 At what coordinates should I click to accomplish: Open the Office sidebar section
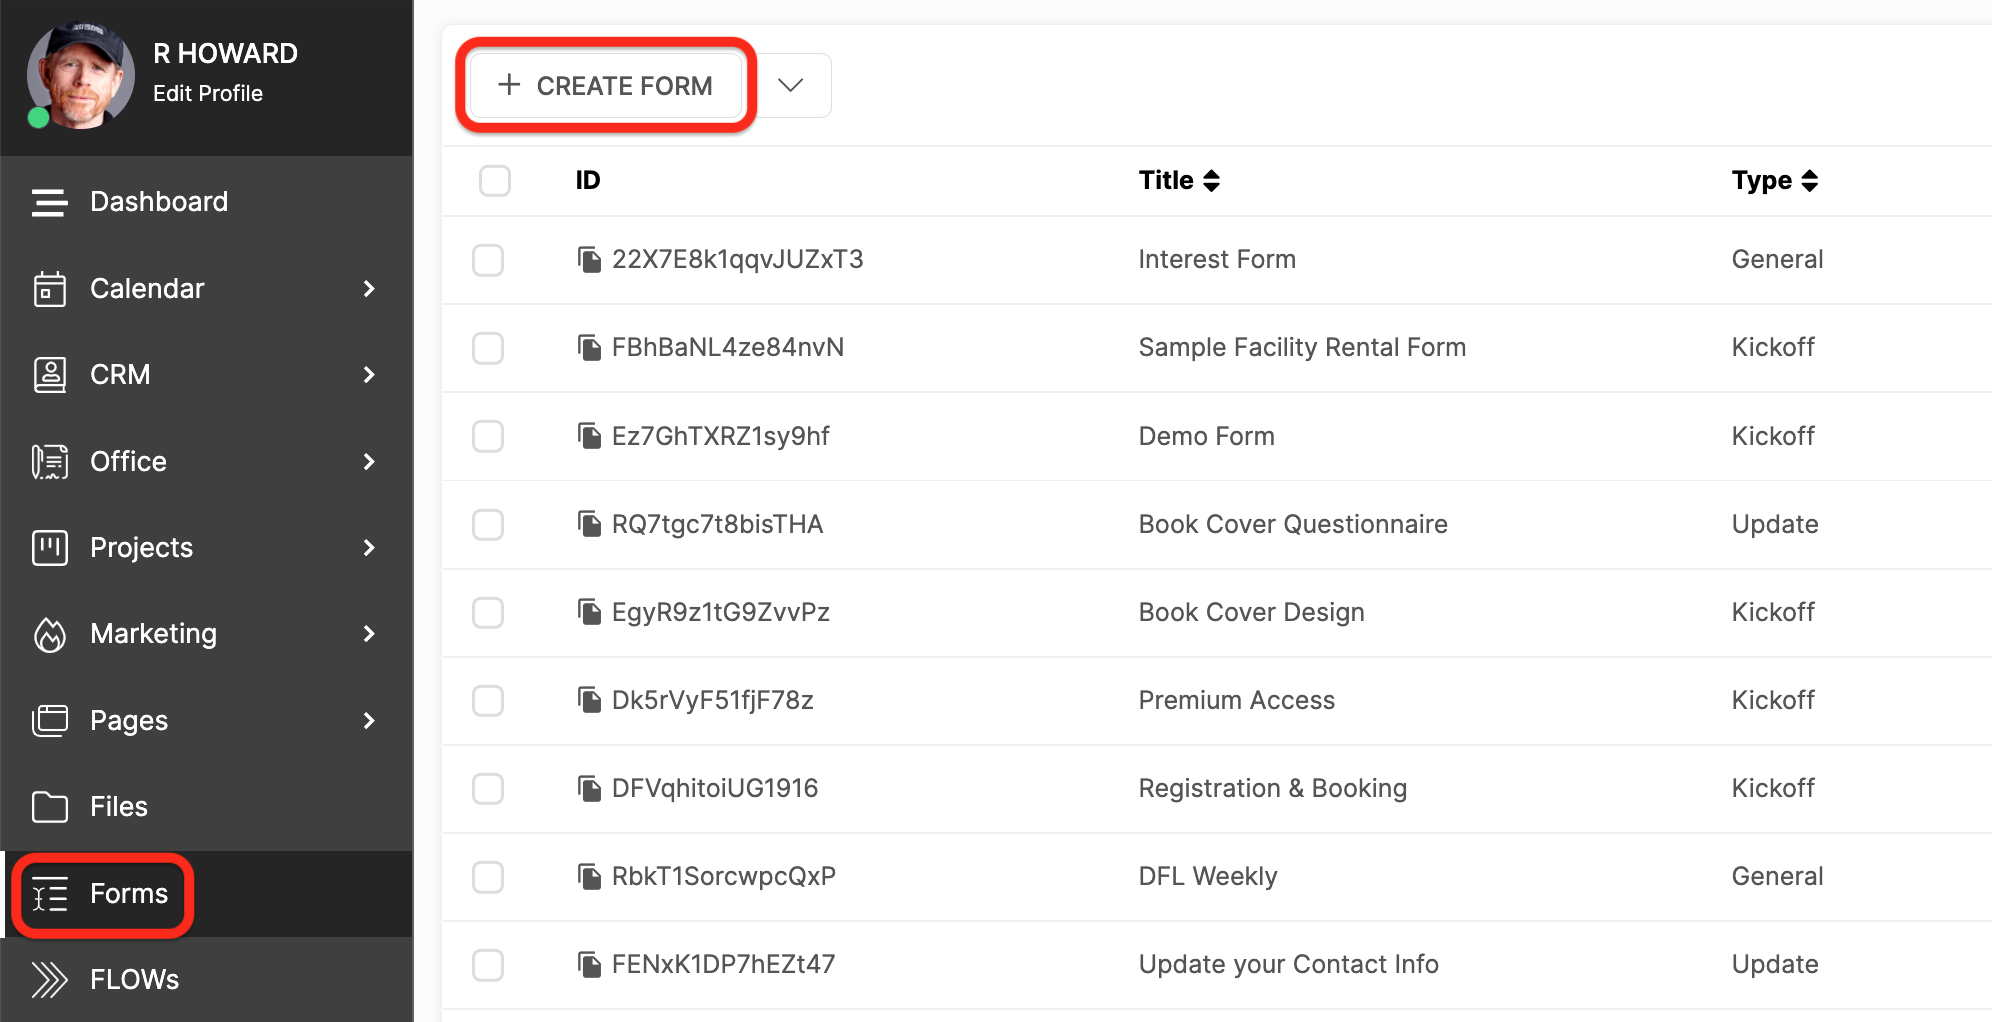coord(206,461)
